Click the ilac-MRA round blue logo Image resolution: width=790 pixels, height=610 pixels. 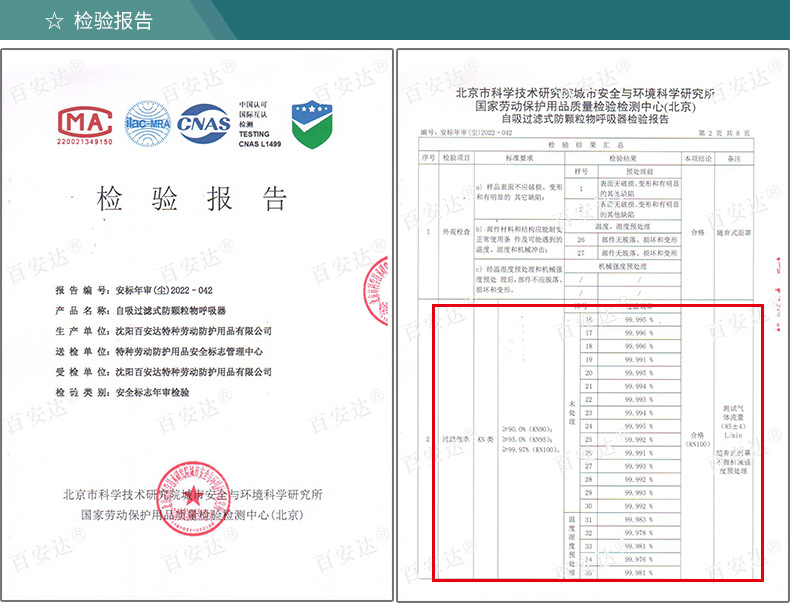148,123
